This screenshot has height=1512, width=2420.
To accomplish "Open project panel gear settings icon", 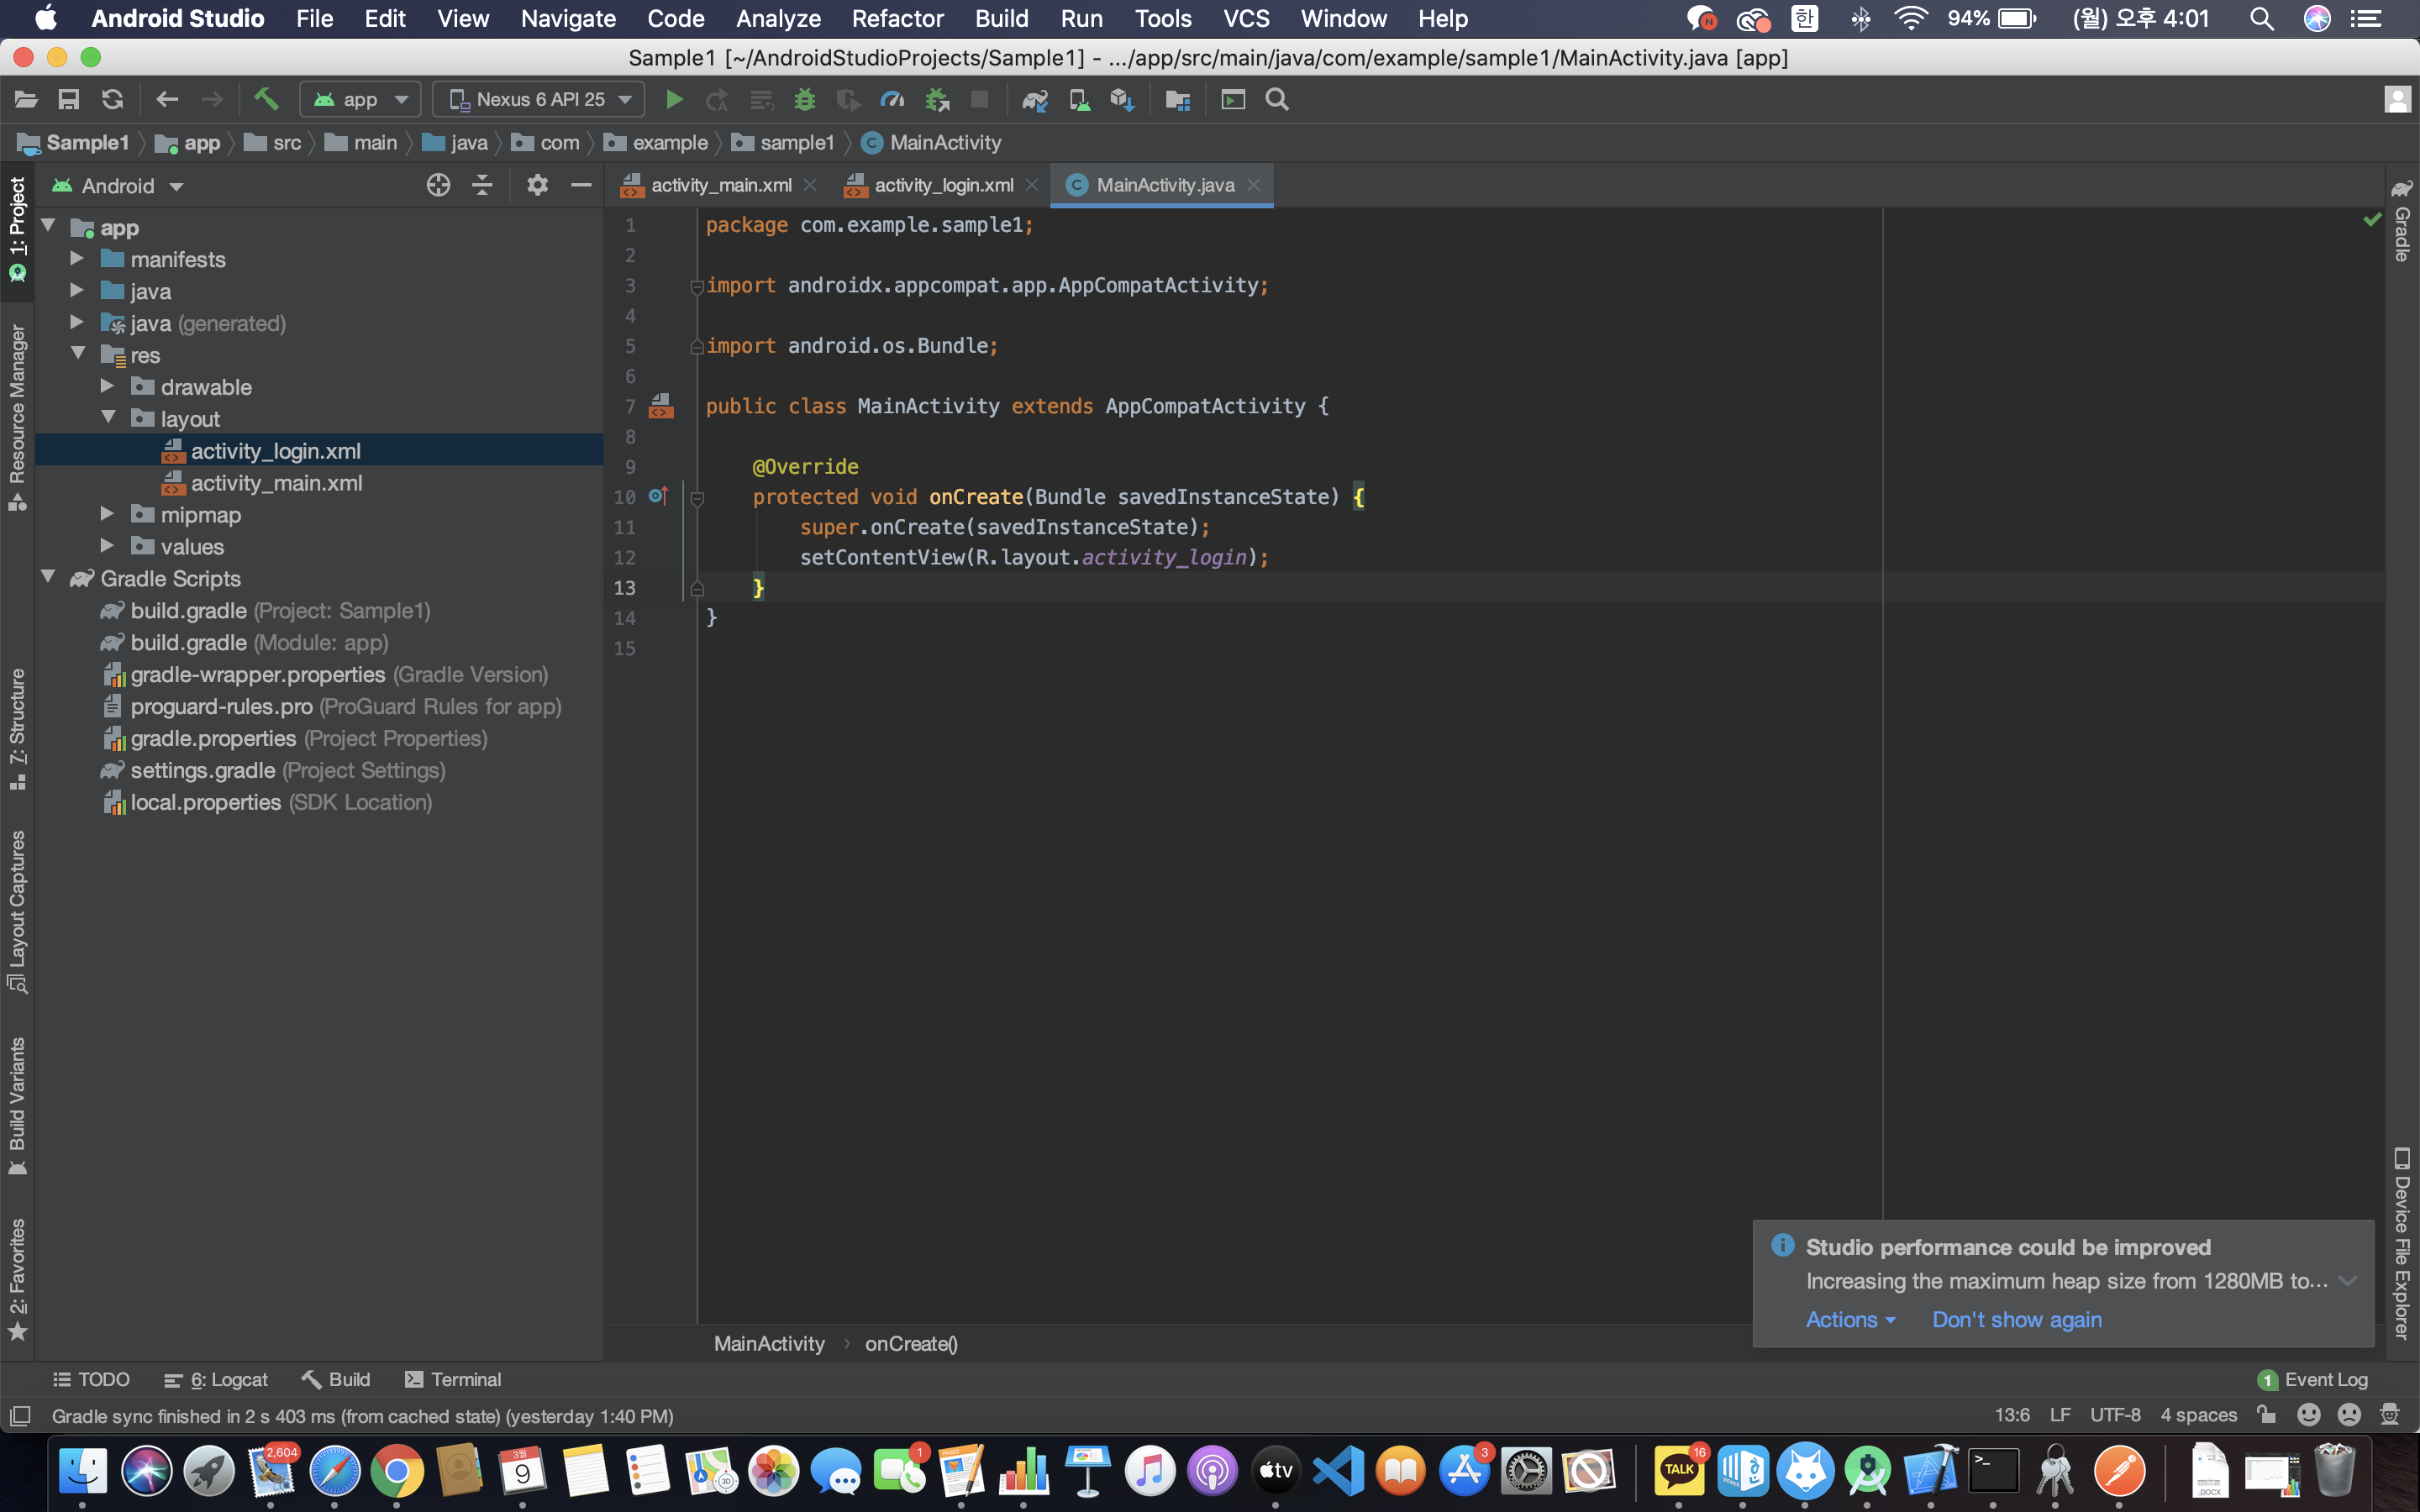I will coord(537,185).
